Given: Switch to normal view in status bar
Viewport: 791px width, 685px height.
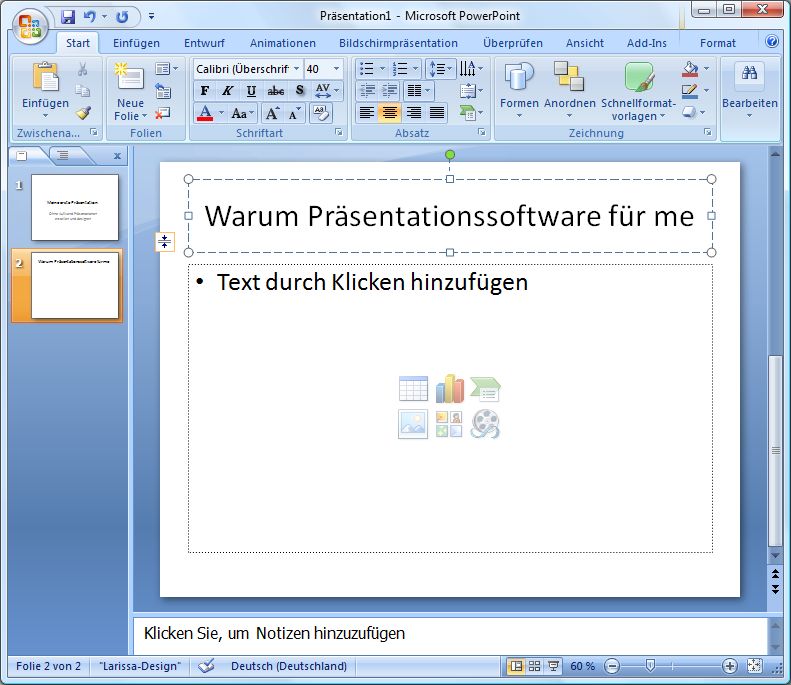Looking at the screenshot, I should pyautogui.click(x=516, y=666).
